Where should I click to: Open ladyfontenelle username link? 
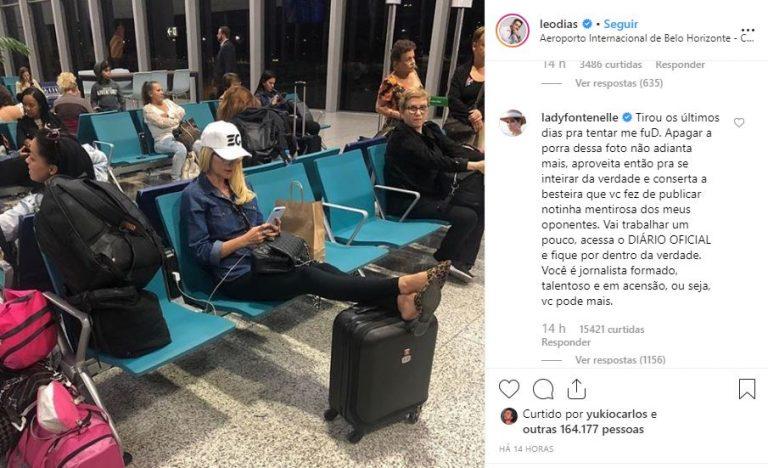coord(580,118)
